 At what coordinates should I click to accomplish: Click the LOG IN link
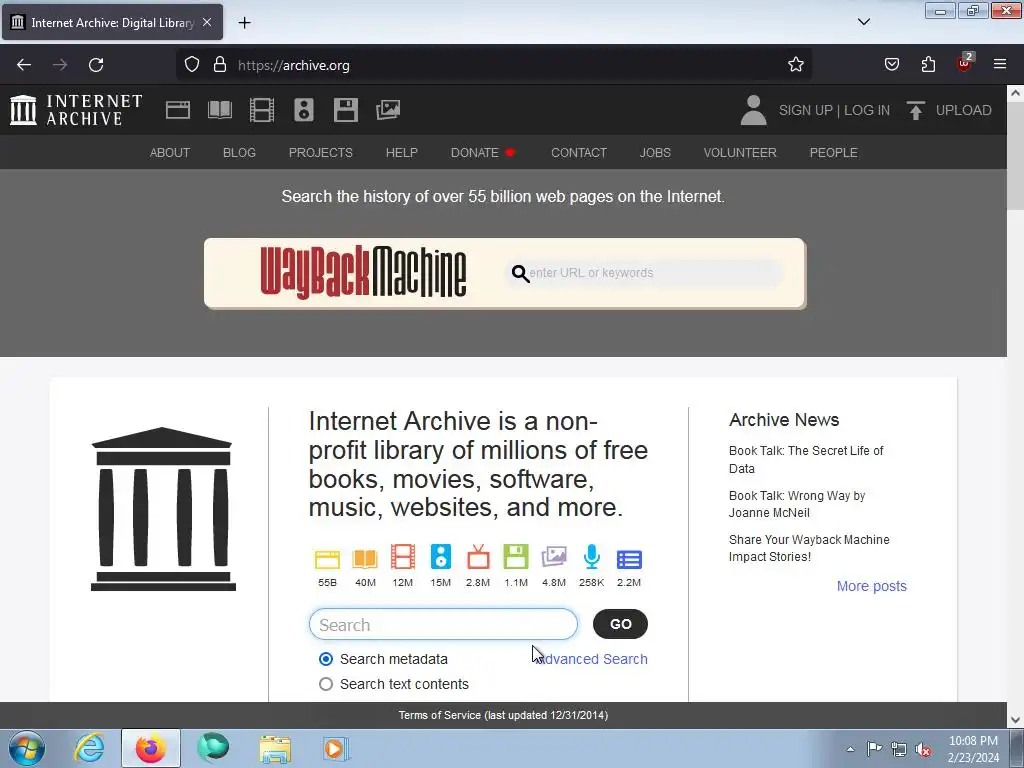(867, 110)
